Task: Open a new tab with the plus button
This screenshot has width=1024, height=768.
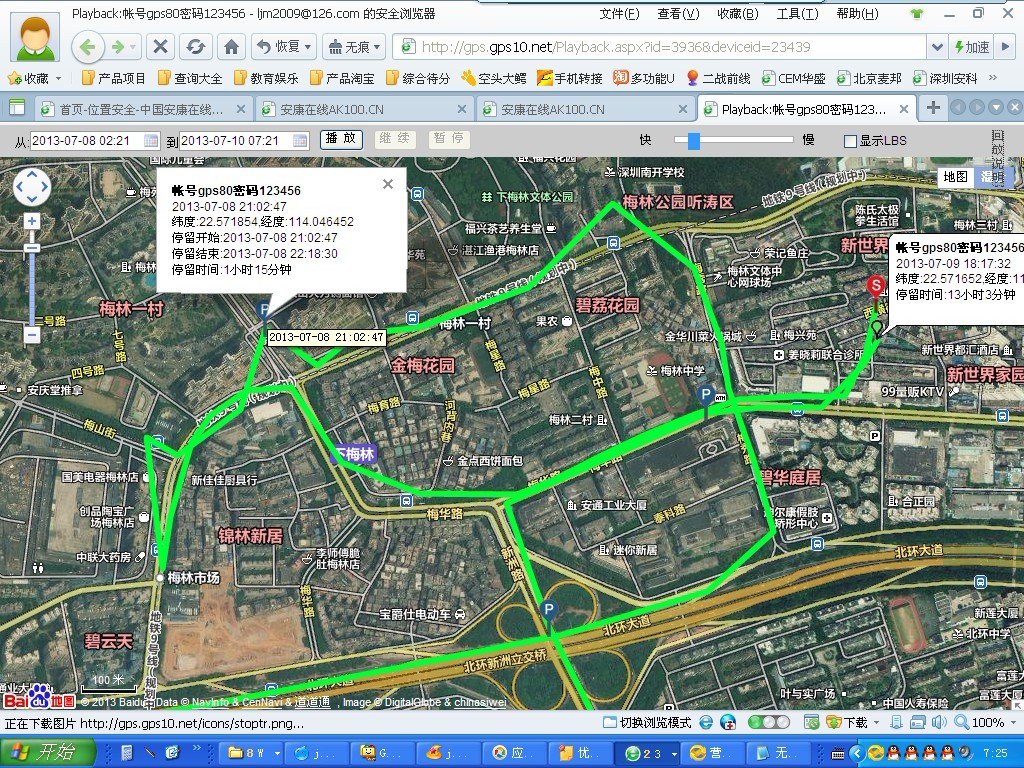Action: [x=933, y=108]
